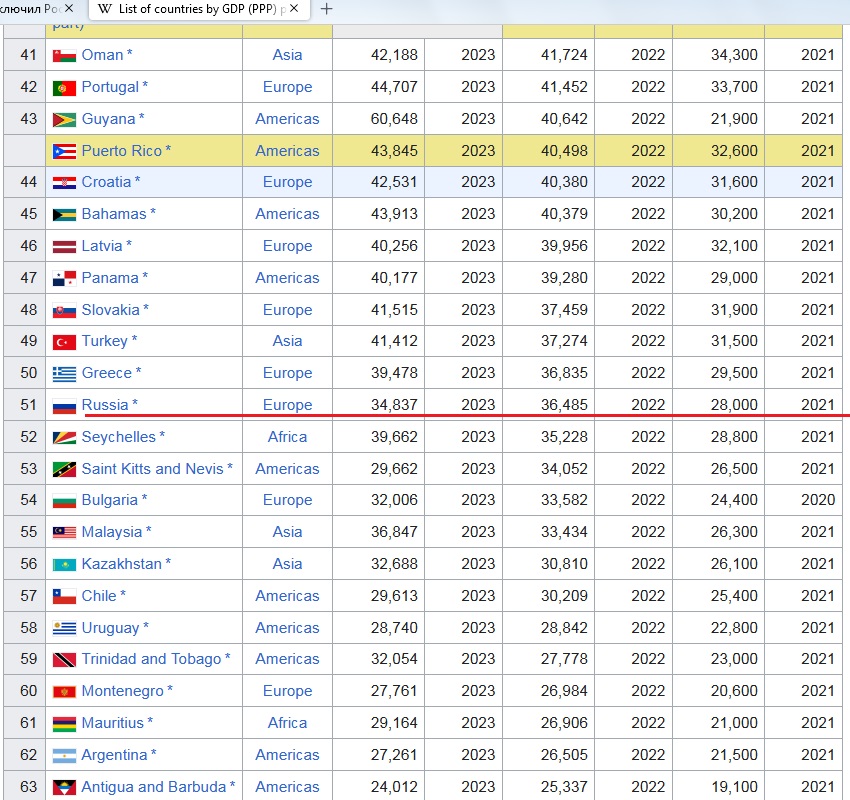850x800 pixels.
Task: Open the Seychelles country link
Action: 119,437
